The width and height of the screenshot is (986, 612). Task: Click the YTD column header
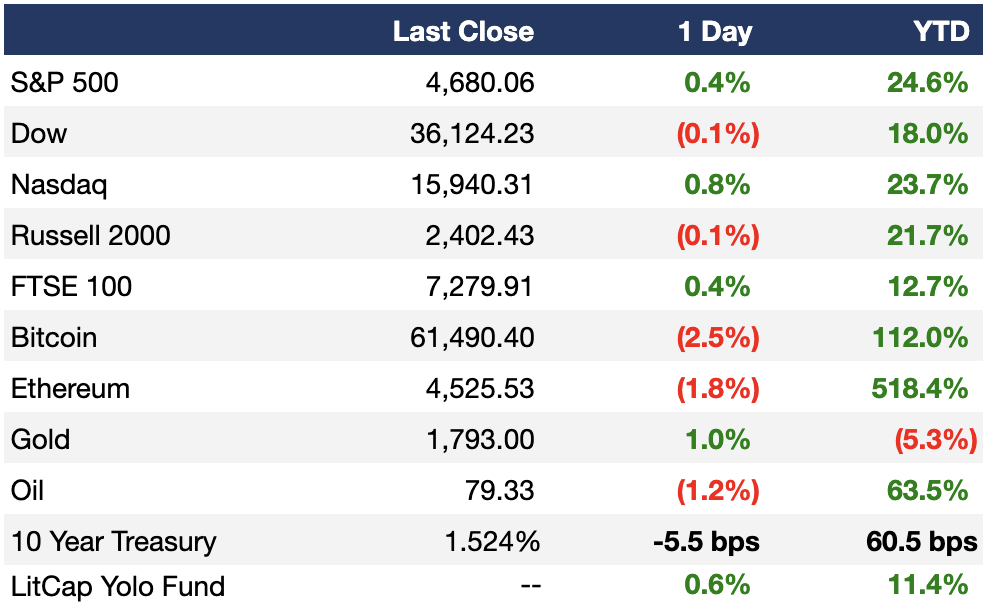941,31
